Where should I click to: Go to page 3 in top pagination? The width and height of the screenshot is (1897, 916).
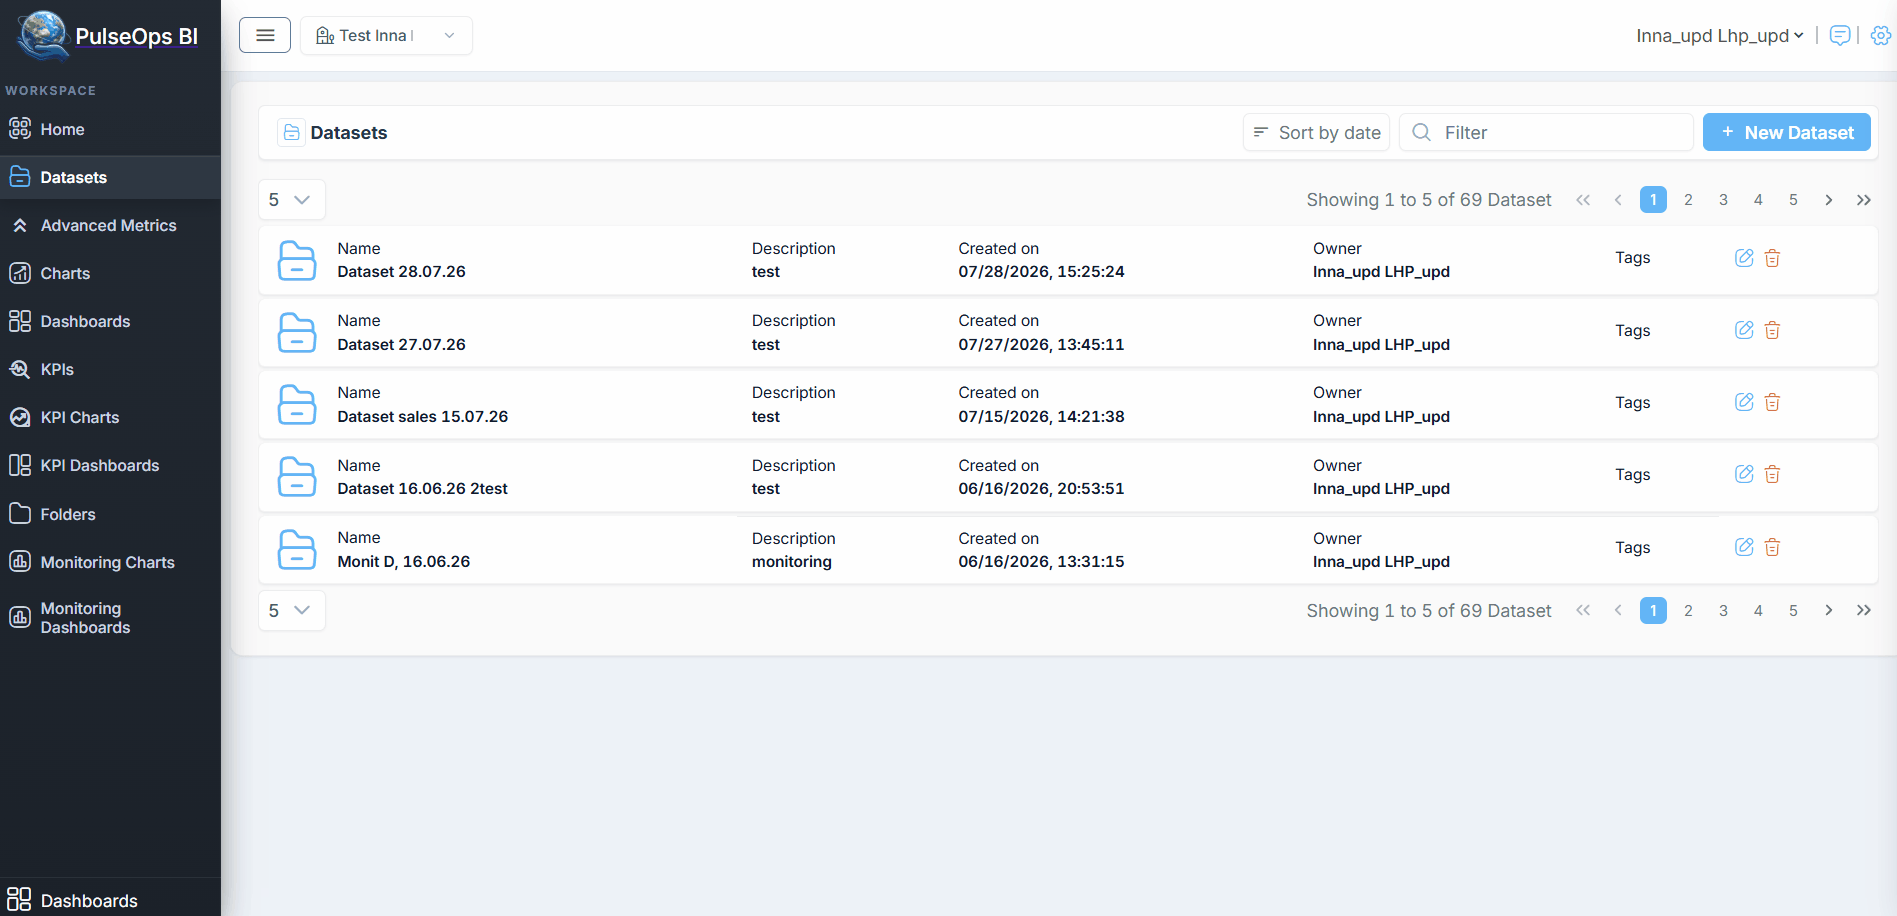coord(1723,200)
